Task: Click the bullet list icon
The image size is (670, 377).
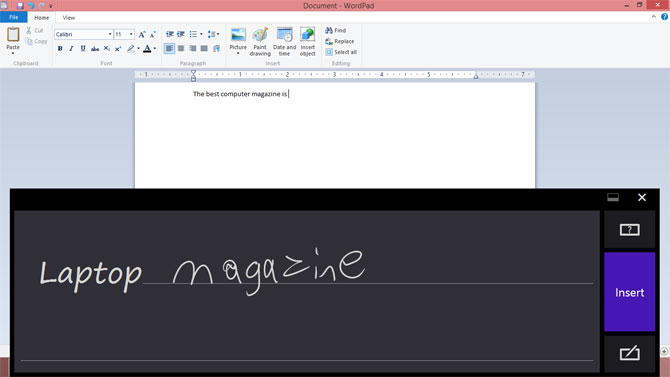Action: pos(193,34)
